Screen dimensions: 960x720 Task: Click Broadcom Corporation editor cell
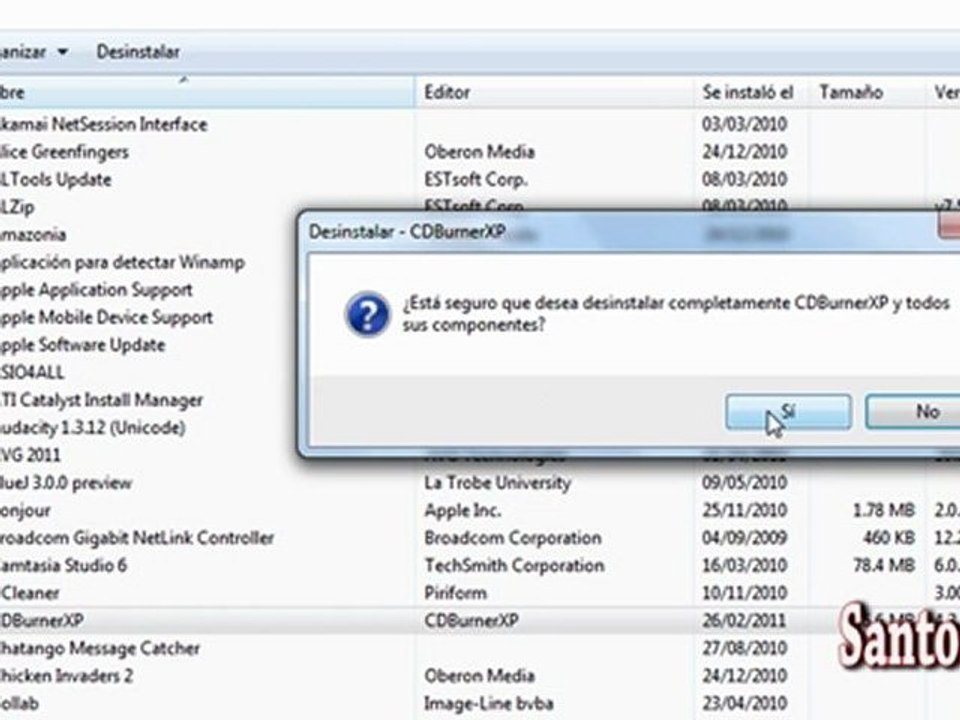[x=513, y=538]
